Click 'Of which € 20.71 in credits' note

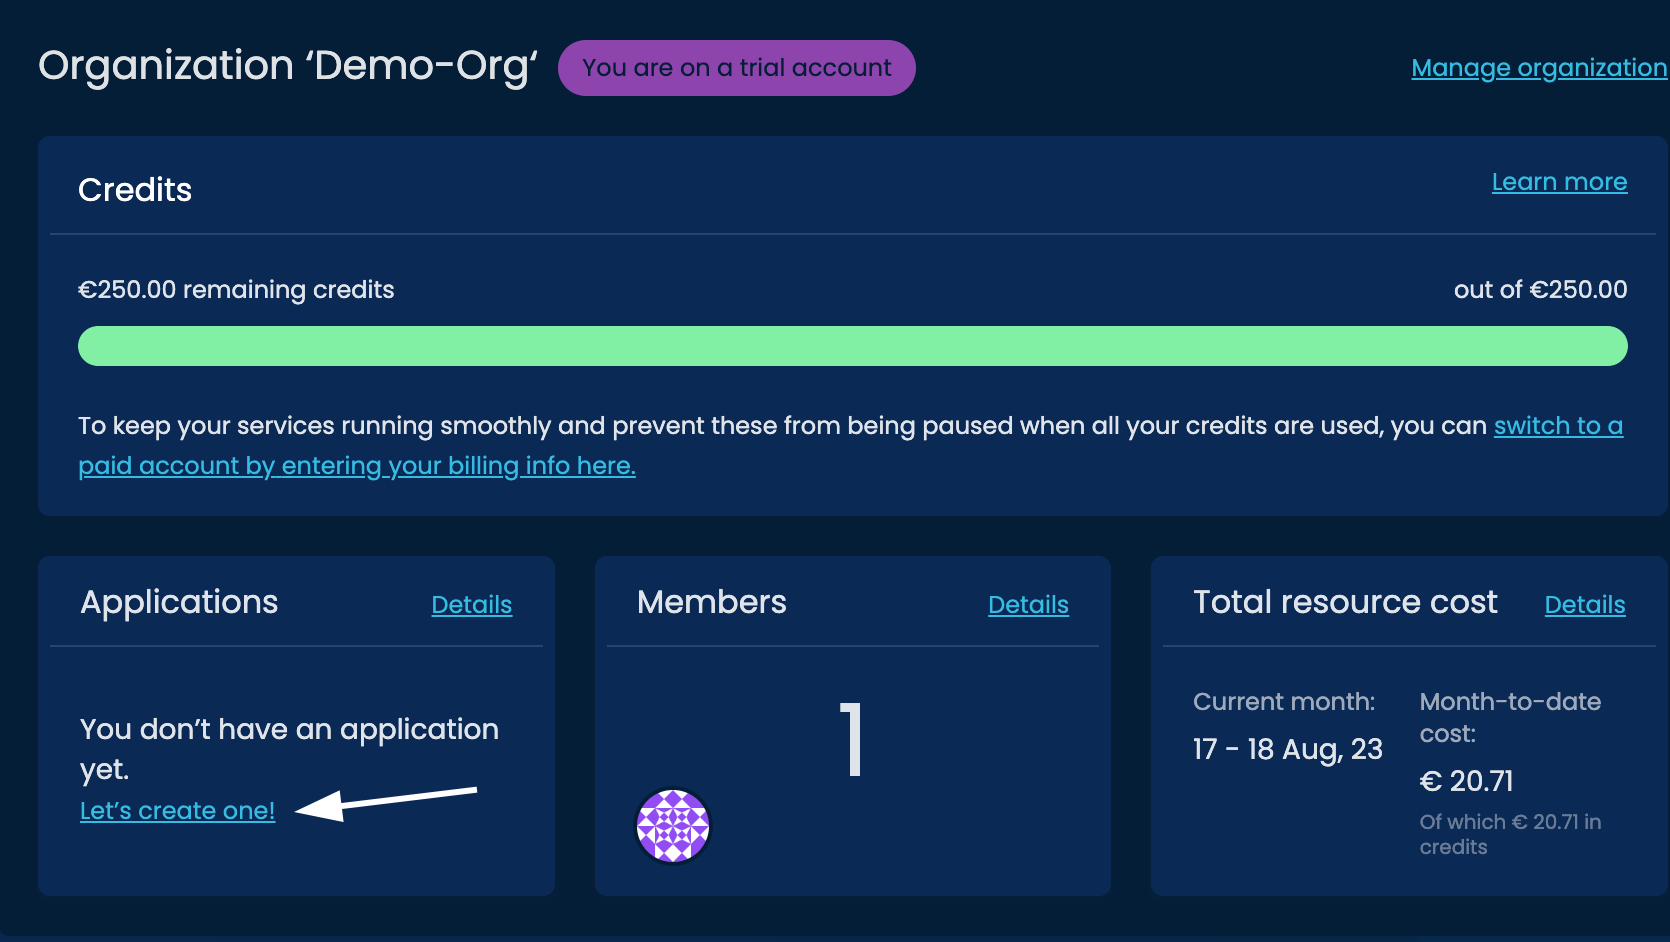click(x=1510, y=834)
